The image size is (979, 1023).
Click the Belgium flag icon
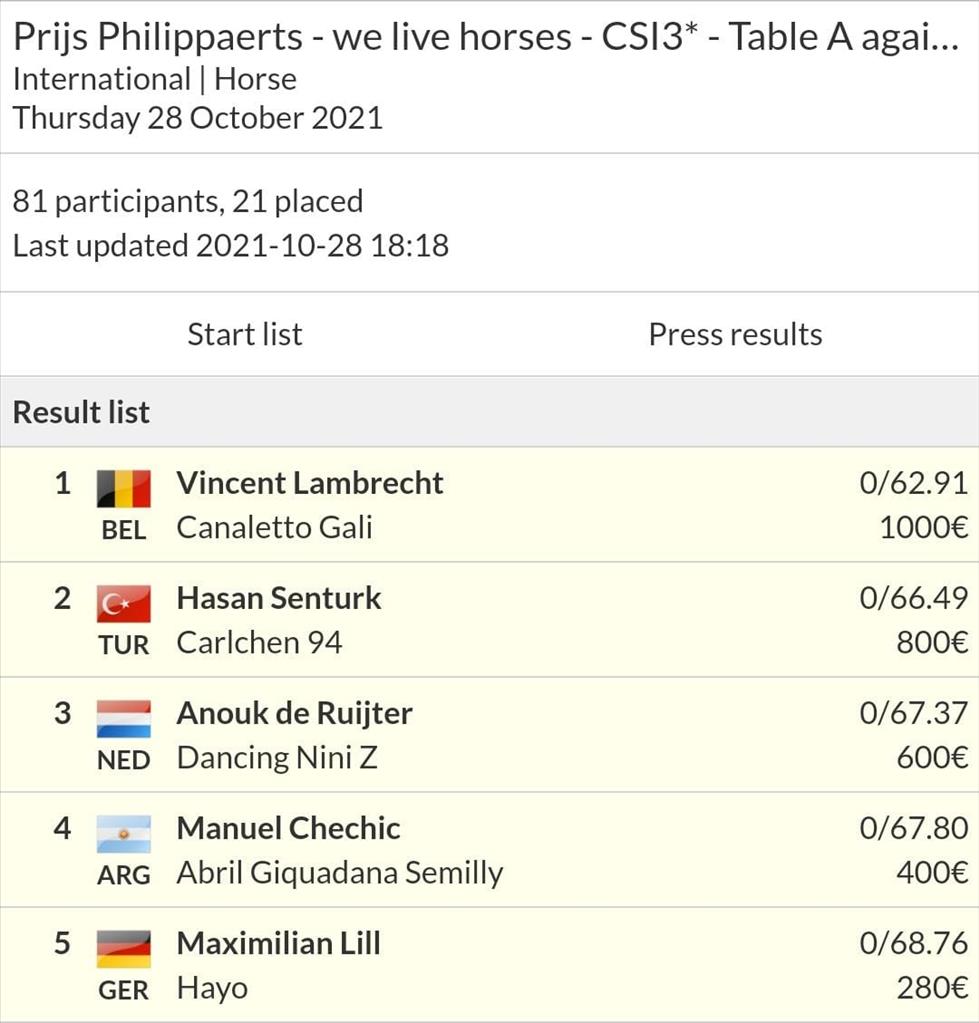tap(124, 489)
